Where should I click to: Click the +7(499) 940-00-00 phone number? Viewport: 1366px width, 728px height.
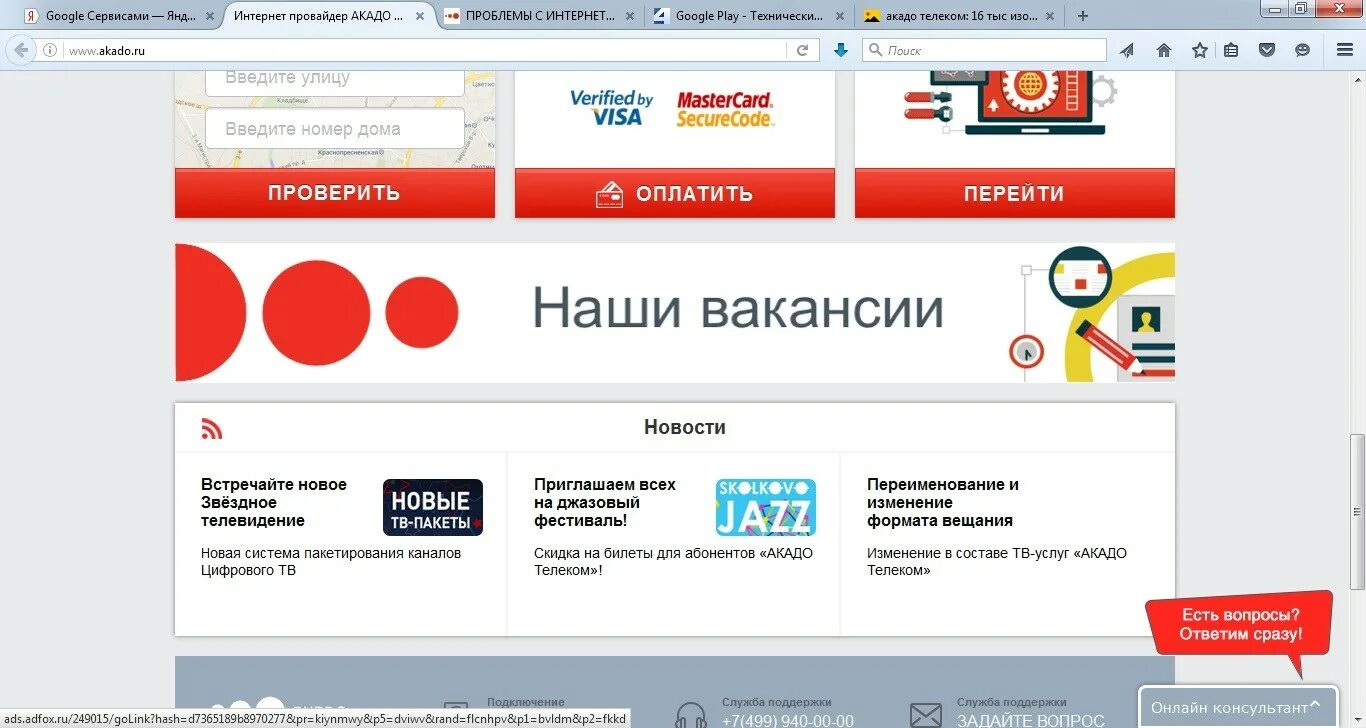click(788, 721)
